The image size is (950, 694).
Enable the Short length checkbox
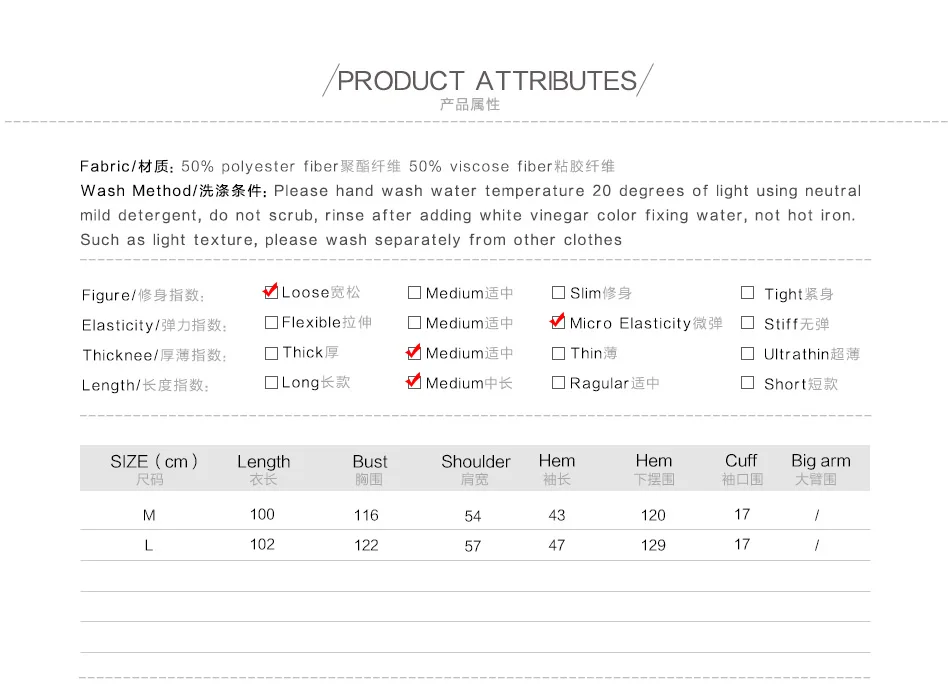tap(748, 383)
